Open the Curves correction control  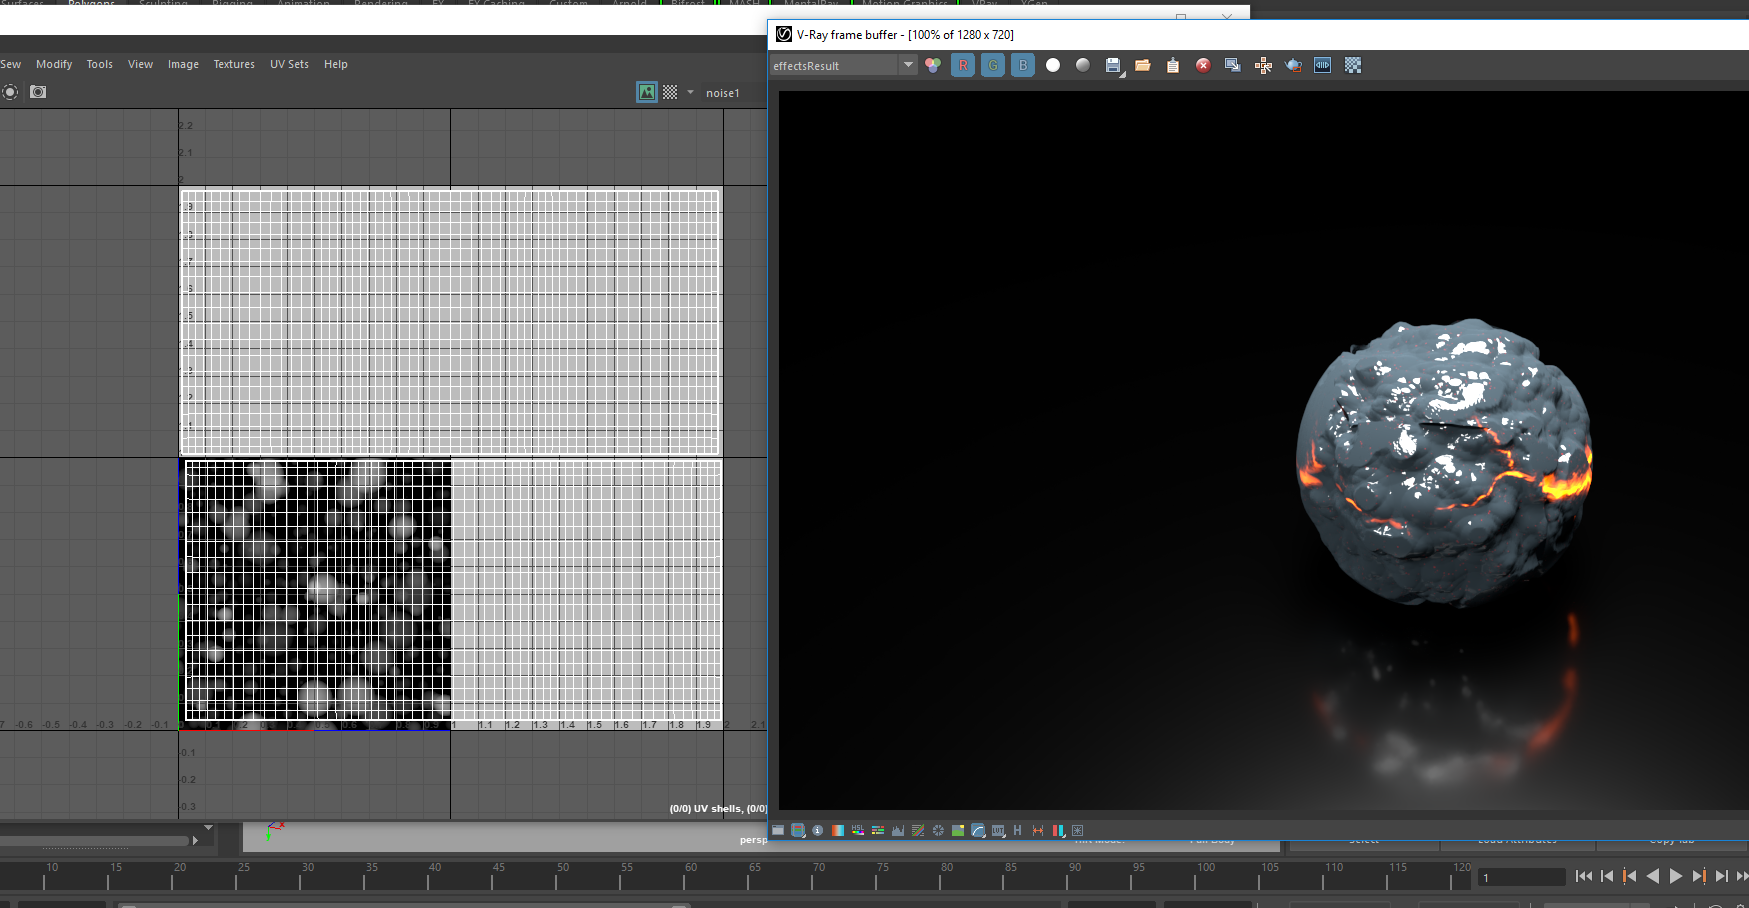click(977, 831)
